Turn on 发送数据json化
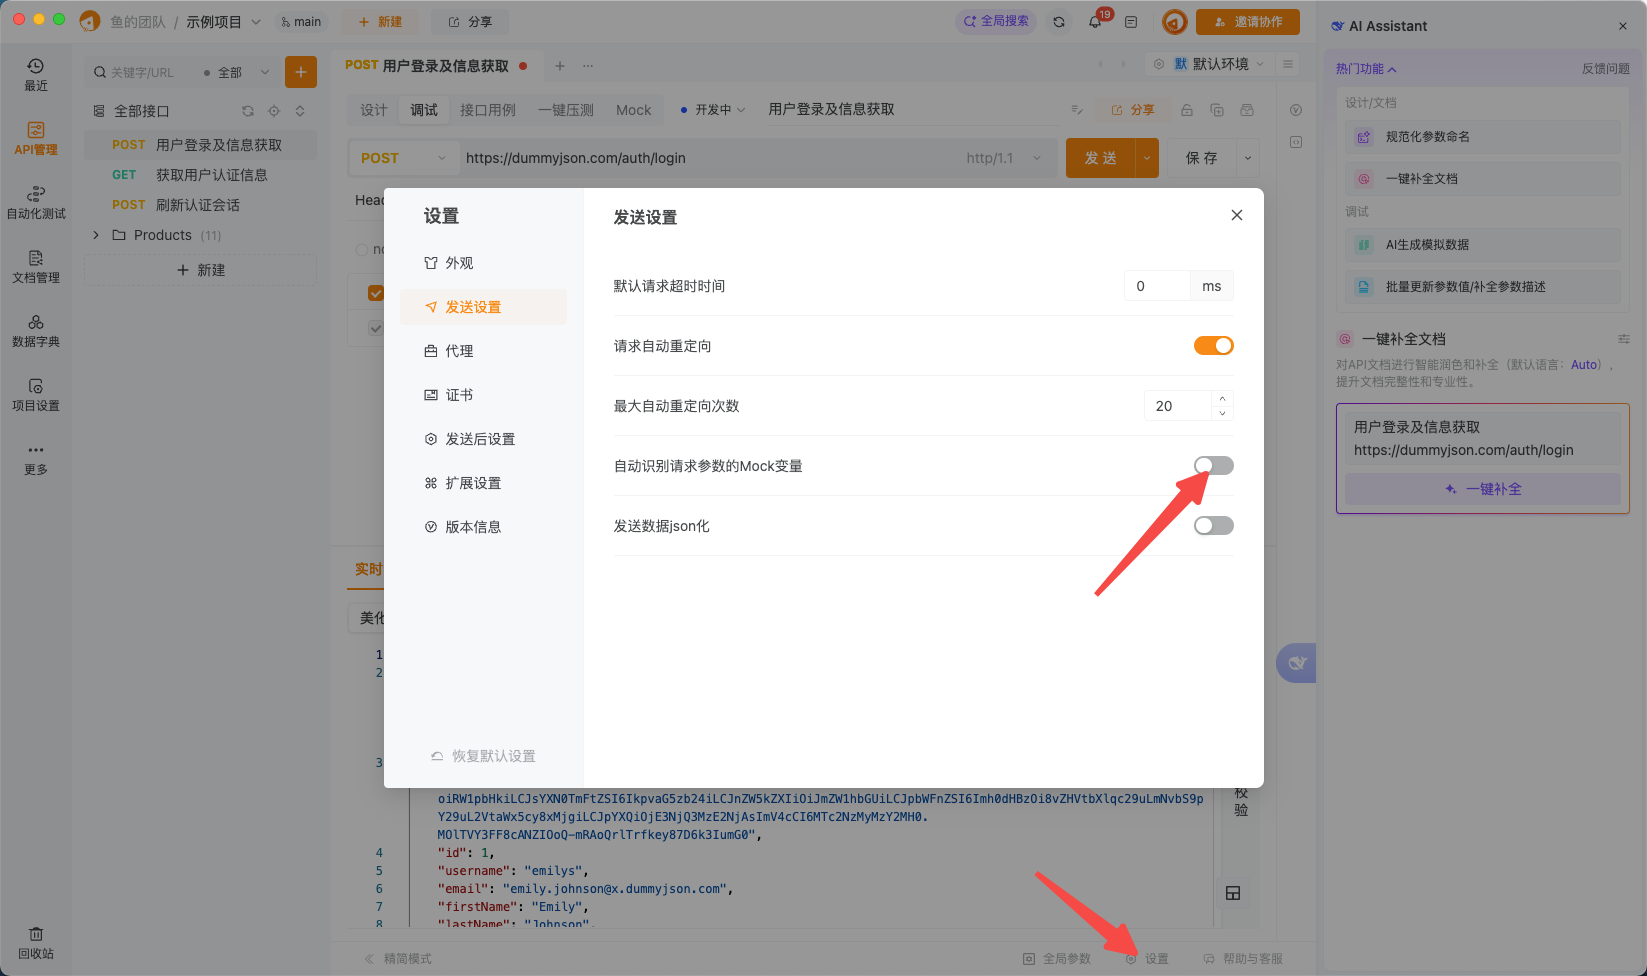The height and width of the screenshot is (976, 1647). coord(1213,525)
